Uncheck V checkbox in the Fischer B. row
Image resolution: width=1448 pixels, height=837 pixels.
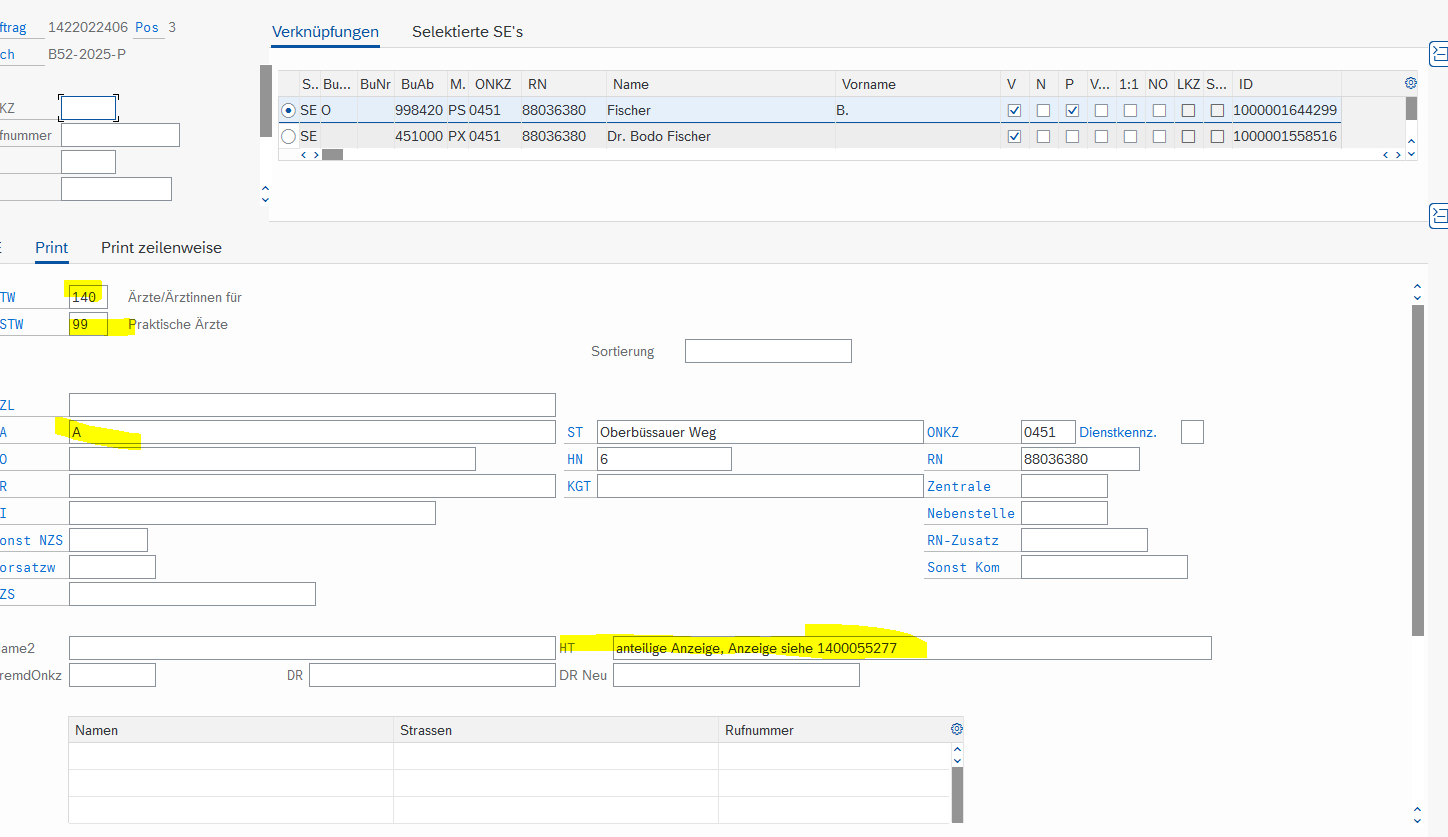coord(1014,110)
